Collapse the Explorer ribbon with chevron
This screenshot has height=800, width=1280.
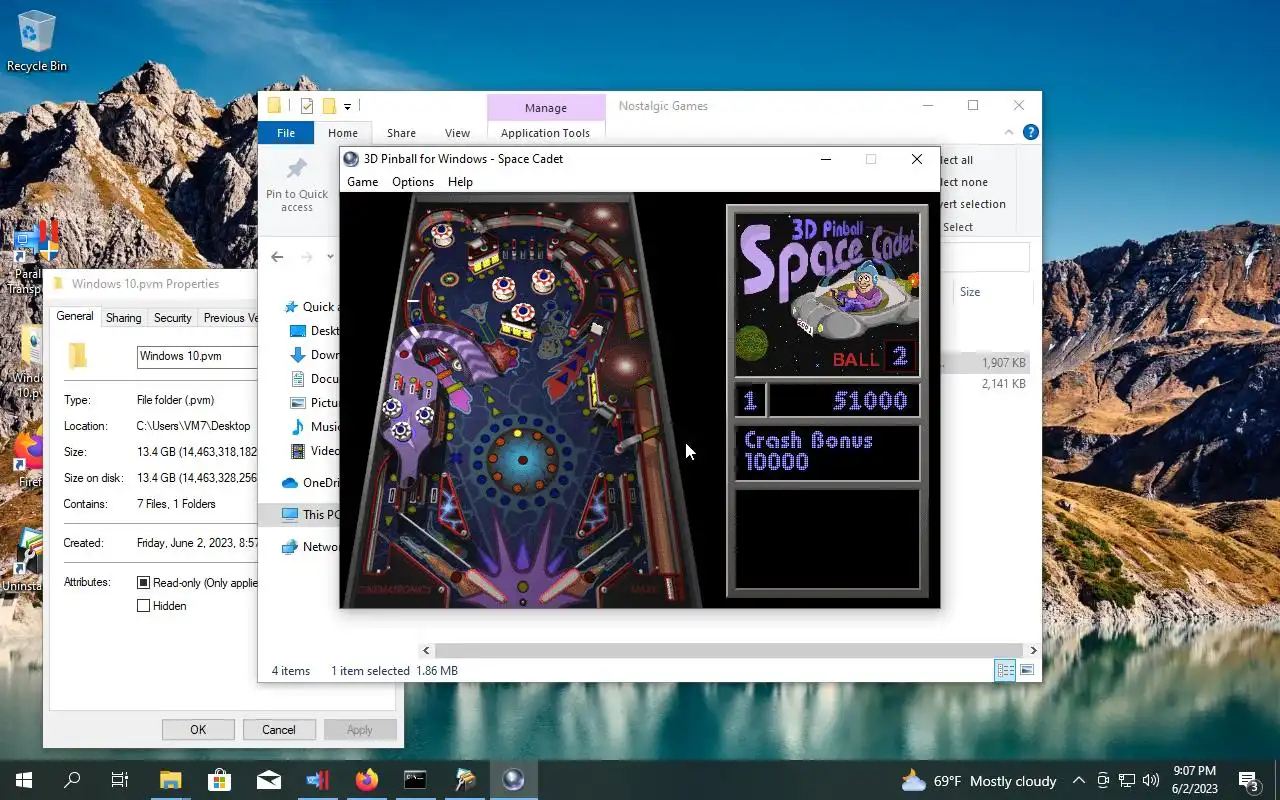click(1010, 132)
